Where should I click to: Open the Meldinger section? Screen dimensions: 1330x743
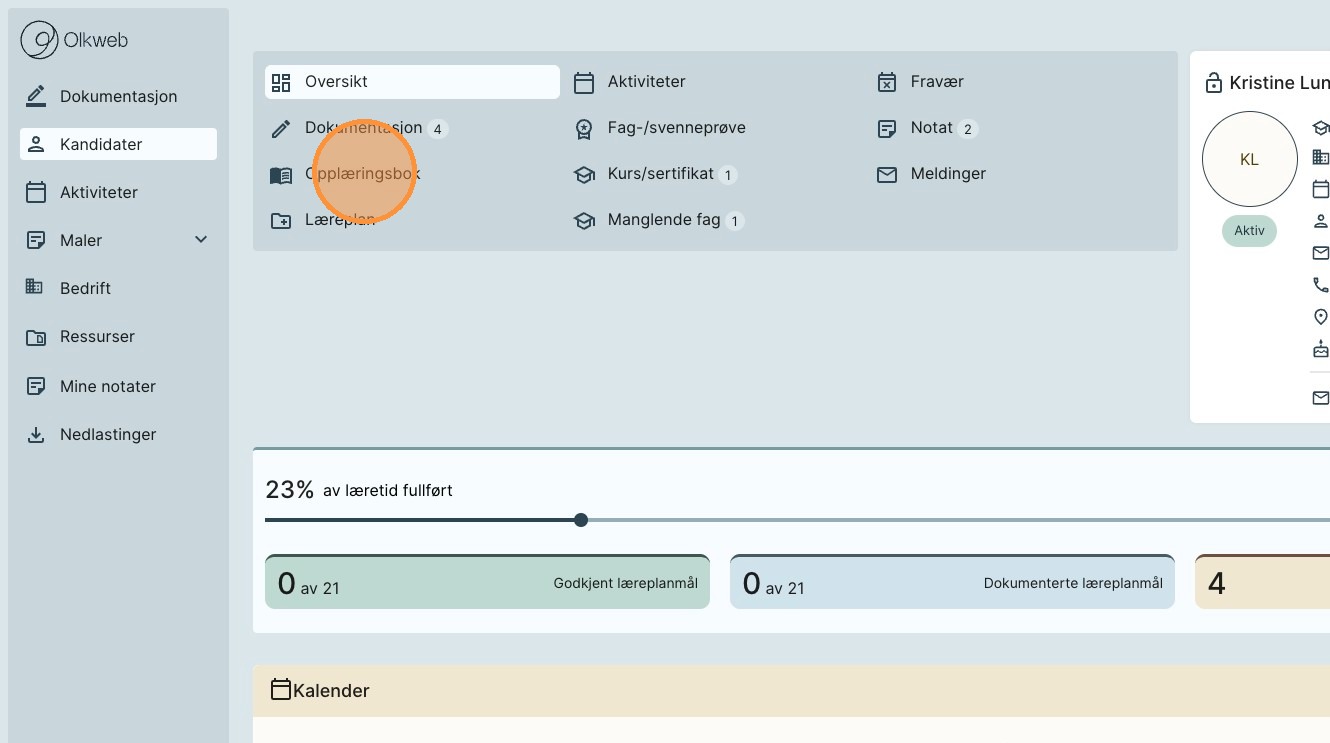(947, 174)
